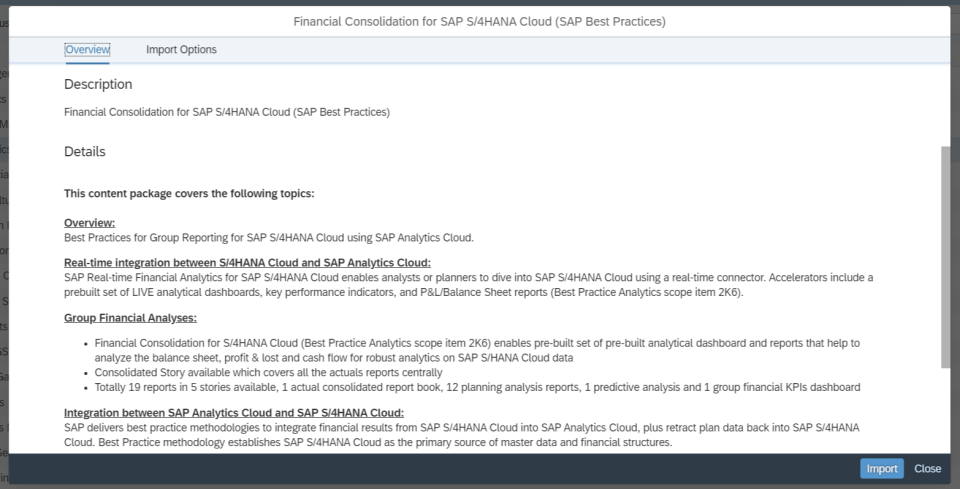
Task: Click the Description section heading
Action: click(98, 84)
